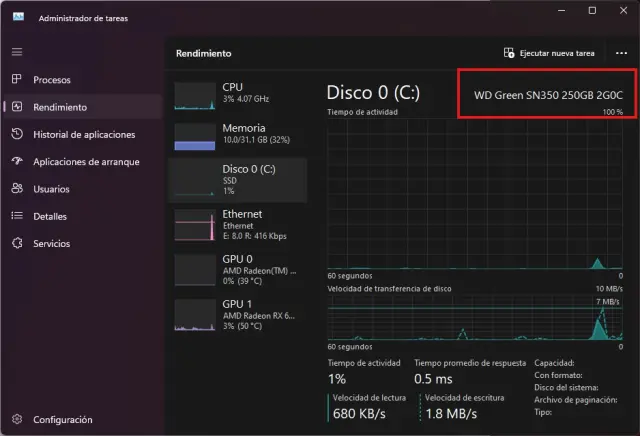
Task: Select the Memoria performance item
Action: pos(243,135)
